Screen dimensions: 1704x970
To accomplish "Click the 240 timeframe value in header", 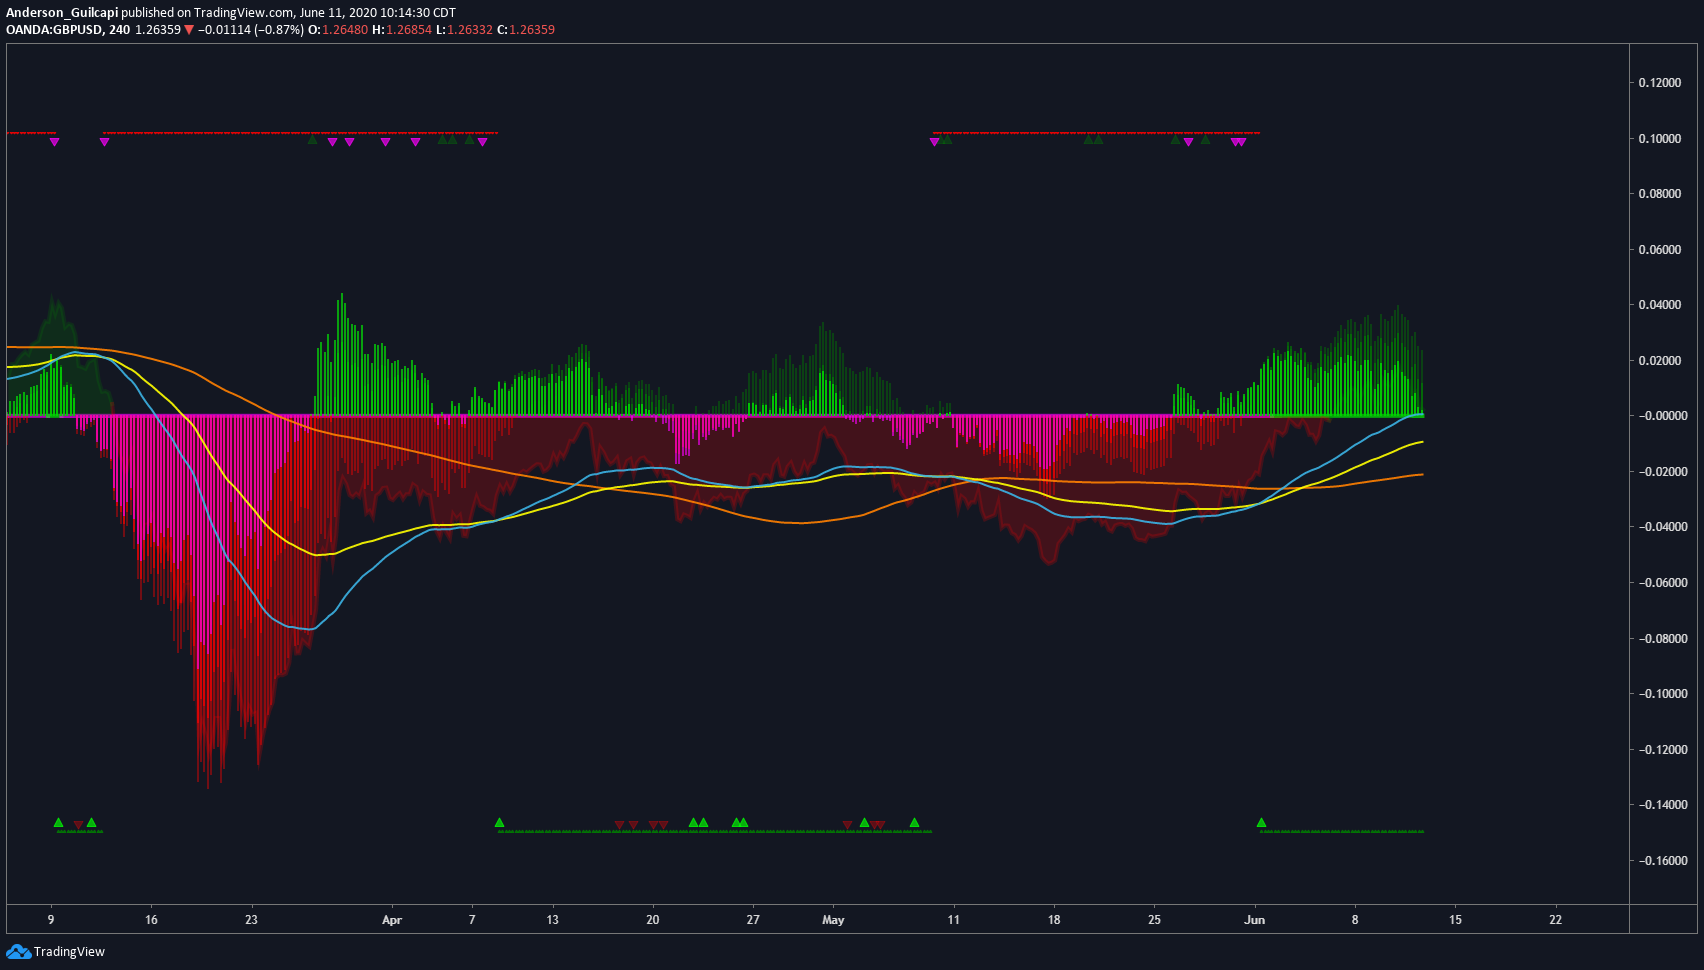I will click(x=120, y=30).
